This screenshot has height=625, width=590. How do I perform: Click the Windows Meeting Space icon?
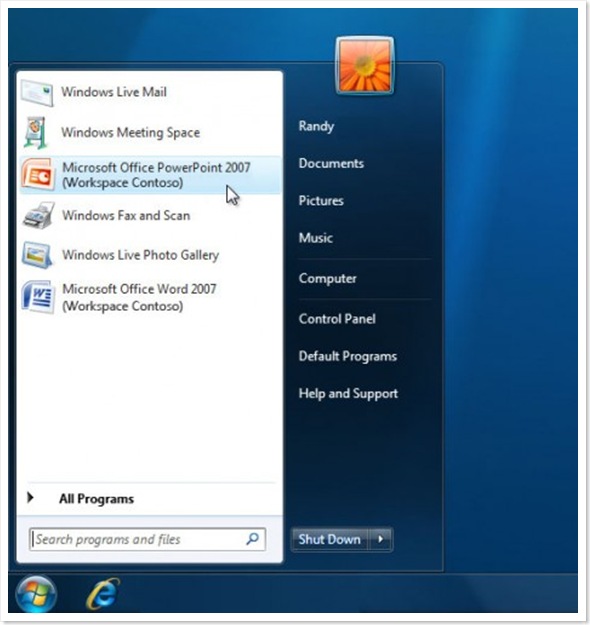(x=35, y=133)
